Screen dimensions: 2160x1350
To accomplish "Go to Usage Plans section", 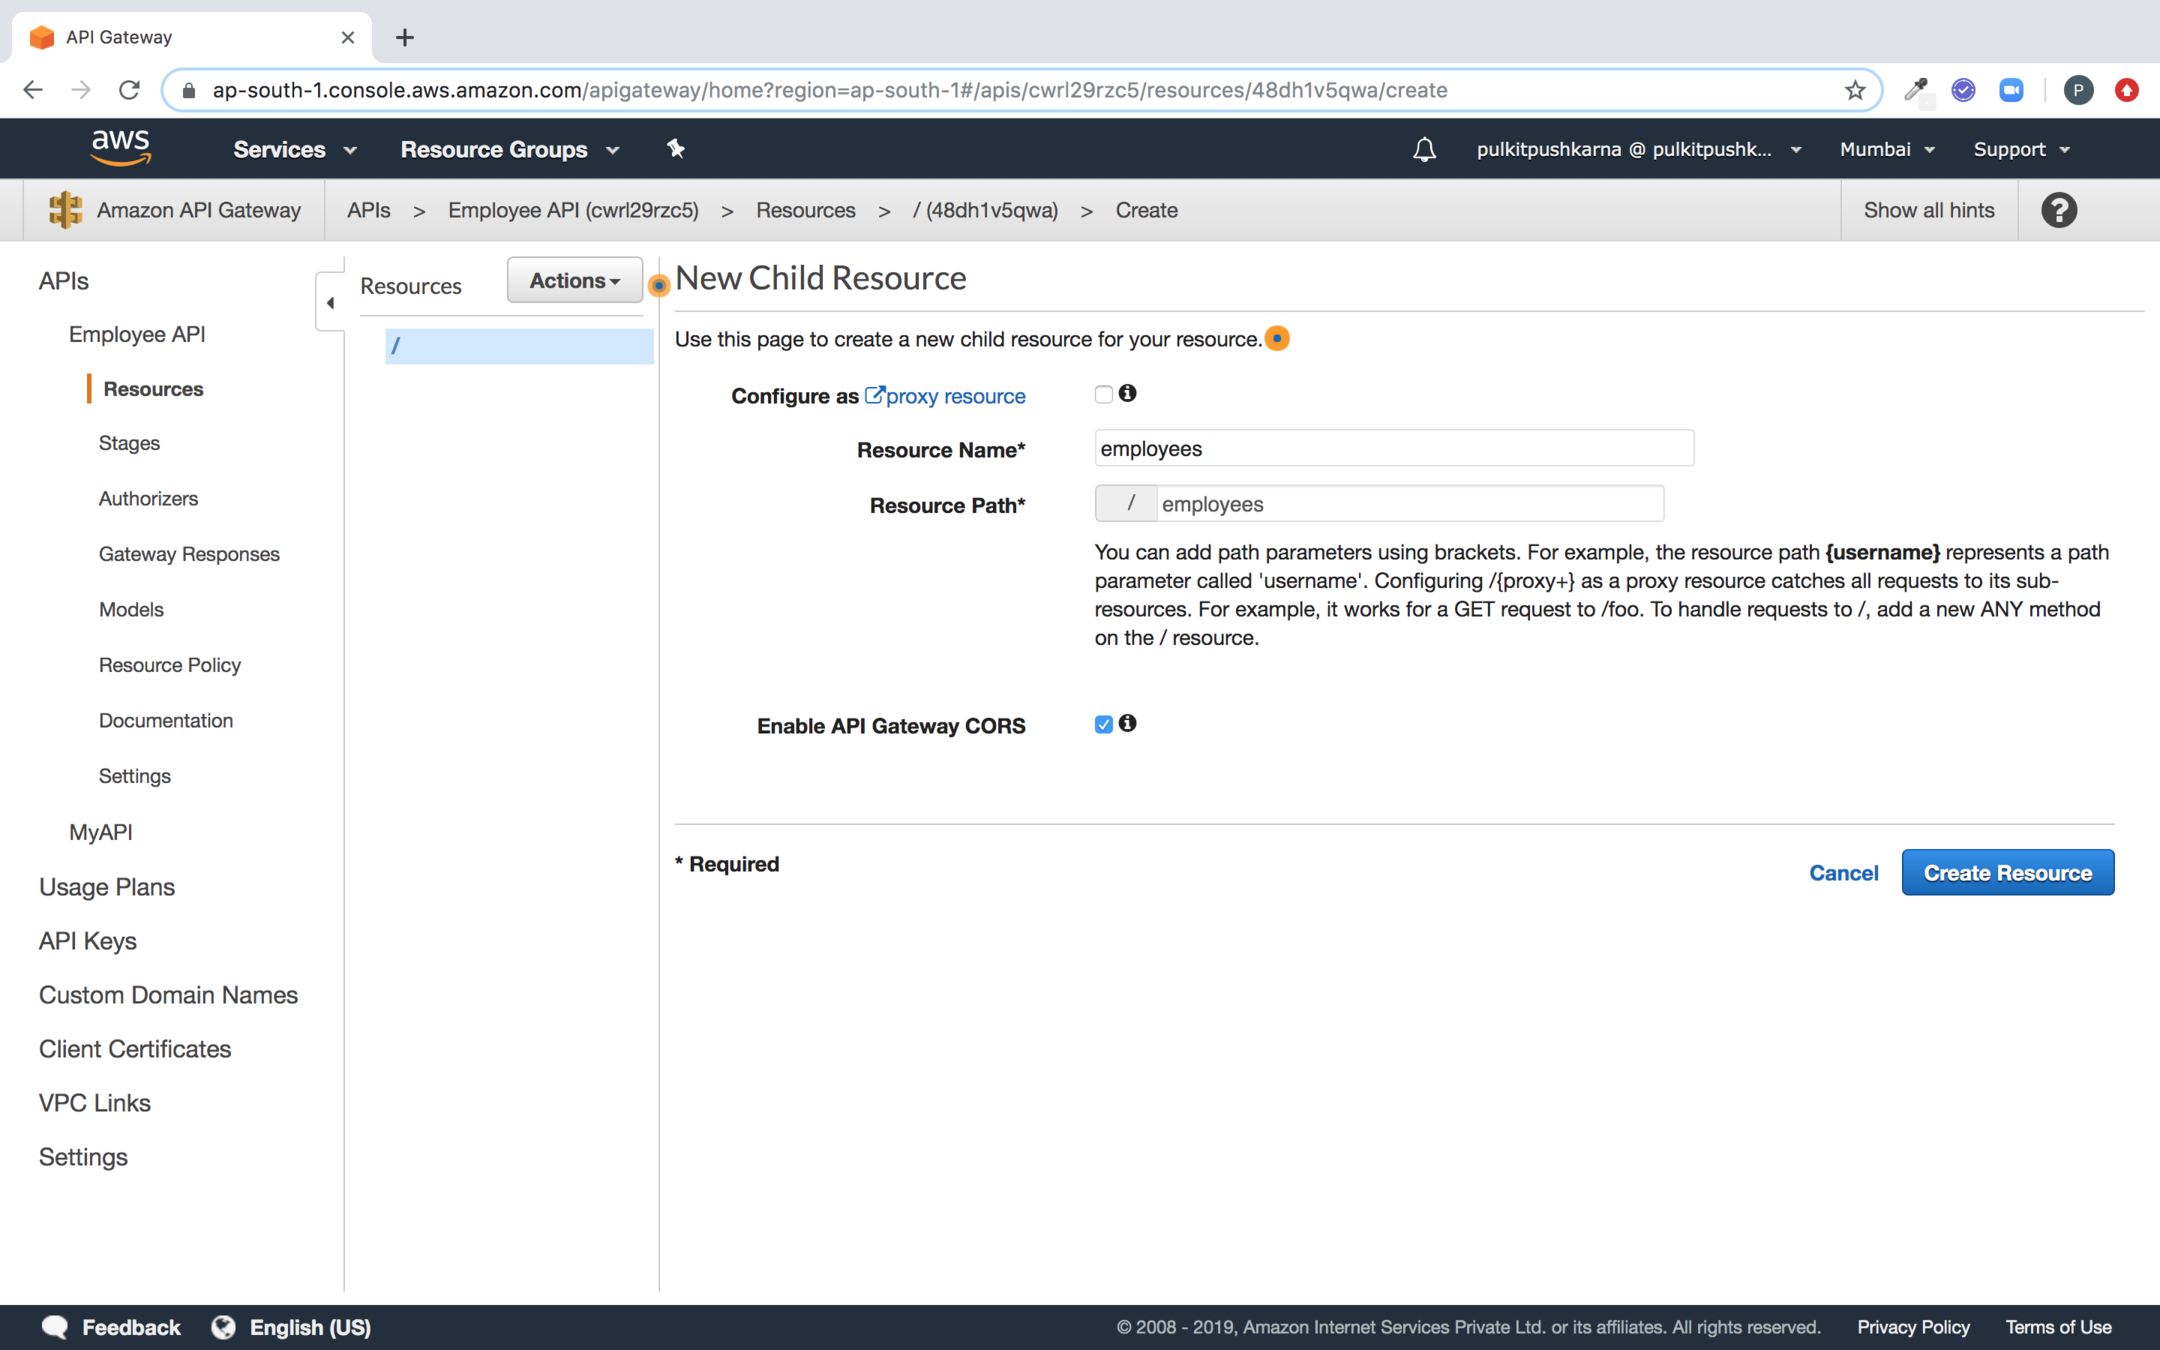I will tap(107, 887).
